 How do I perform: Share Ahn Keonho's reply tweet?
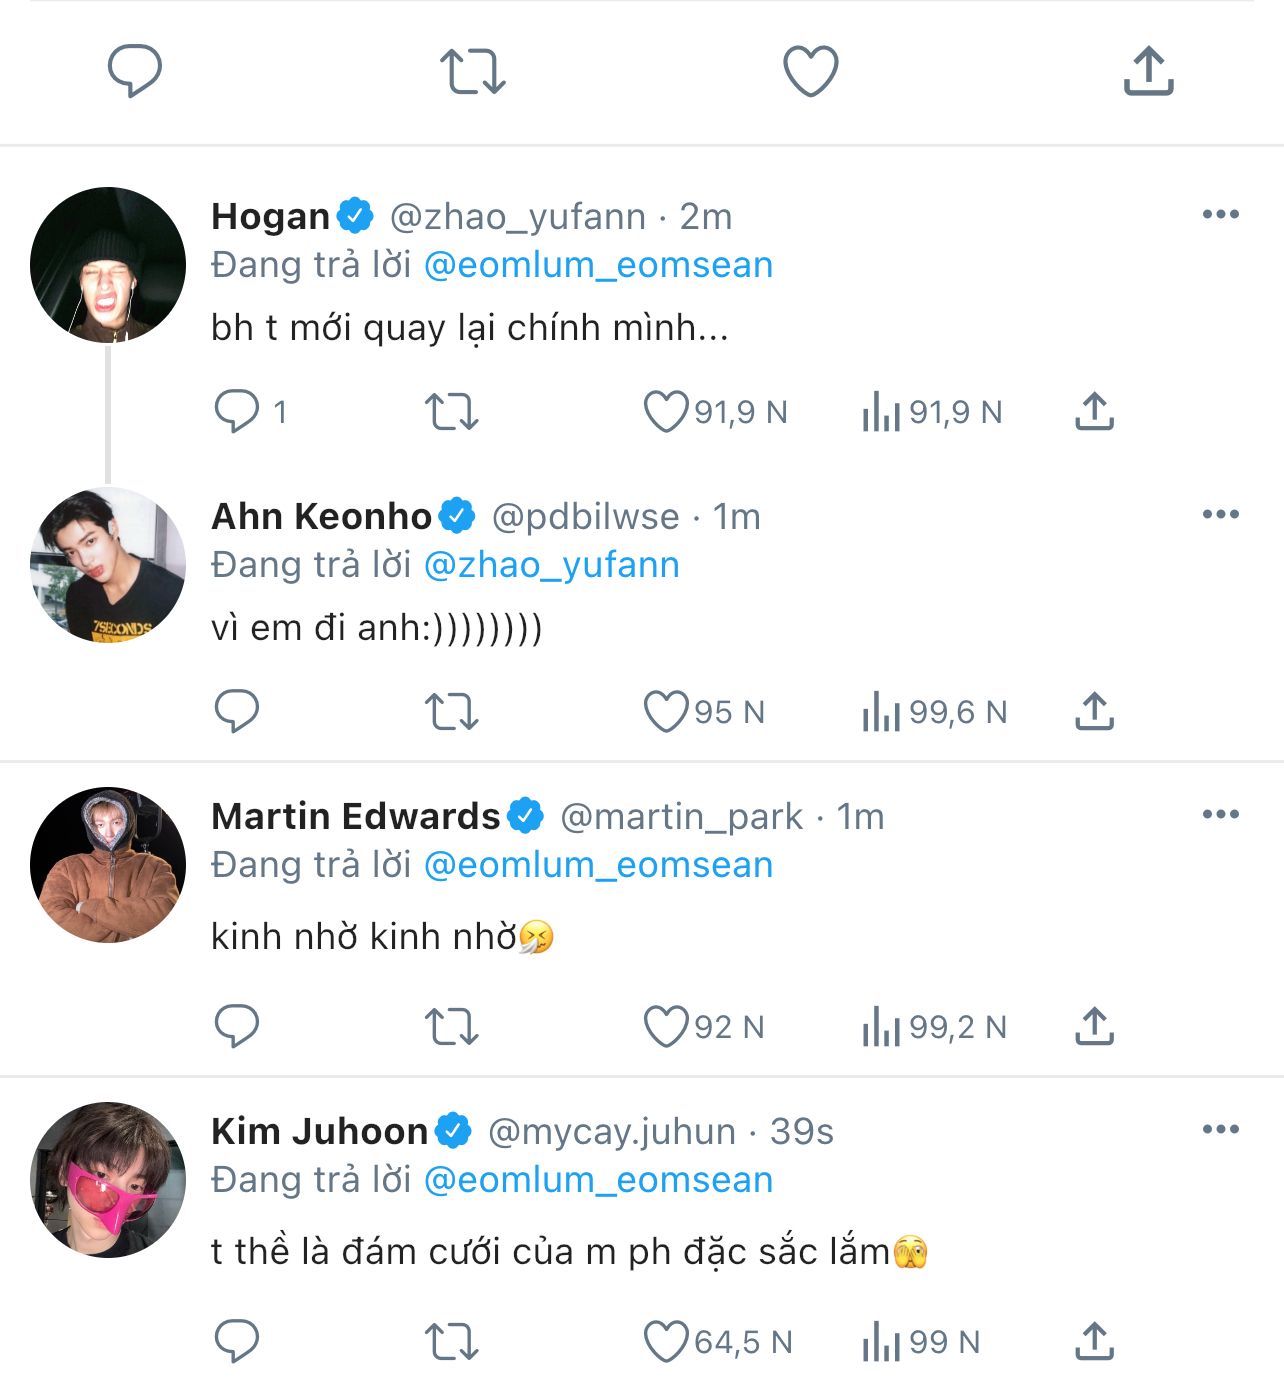(1095, 711)
